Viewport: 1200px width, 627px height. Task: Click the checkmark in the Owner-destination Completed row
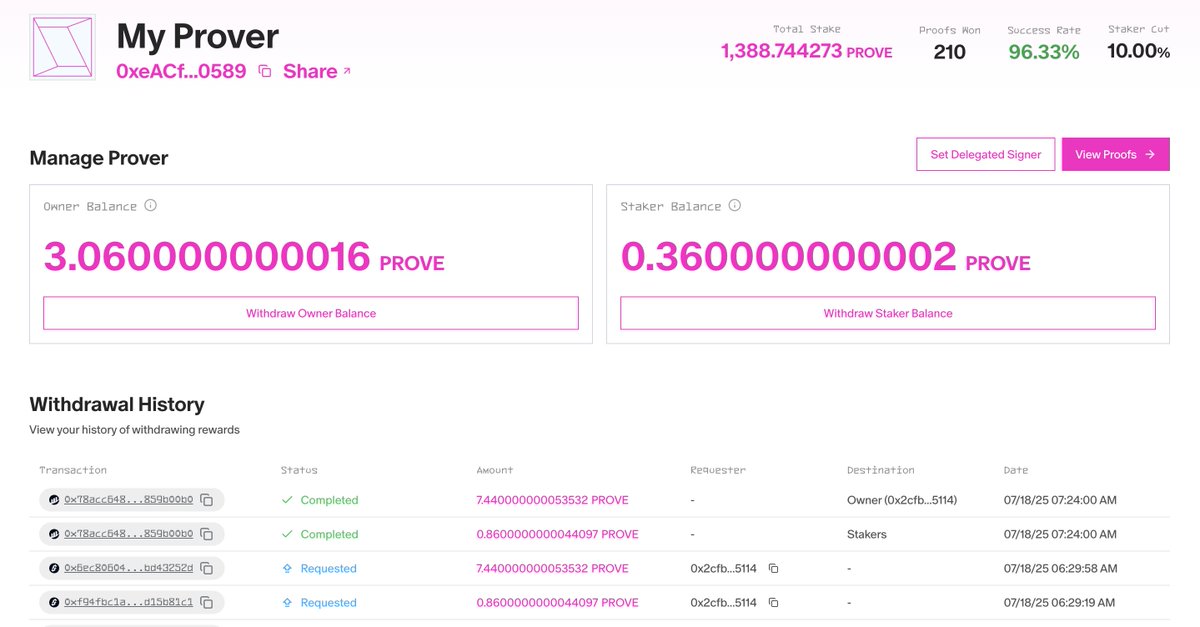(287, 500)
